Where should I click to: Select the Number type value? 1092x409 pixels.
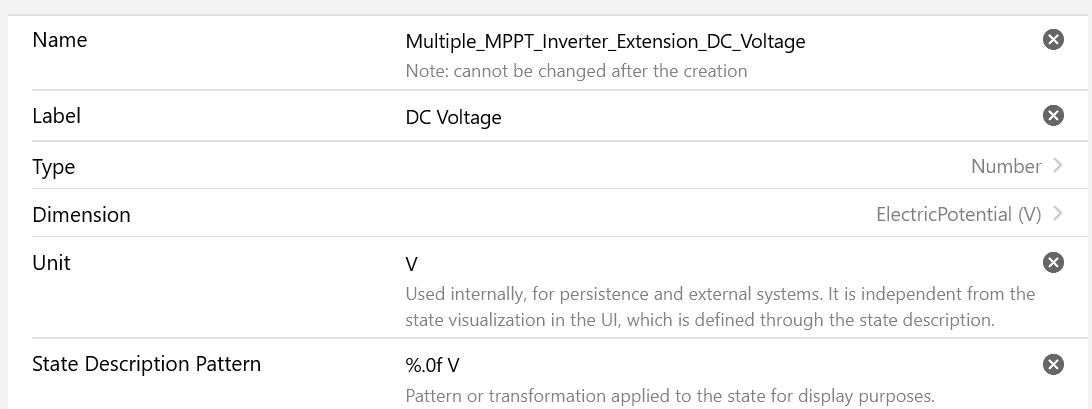[1005, 166]
